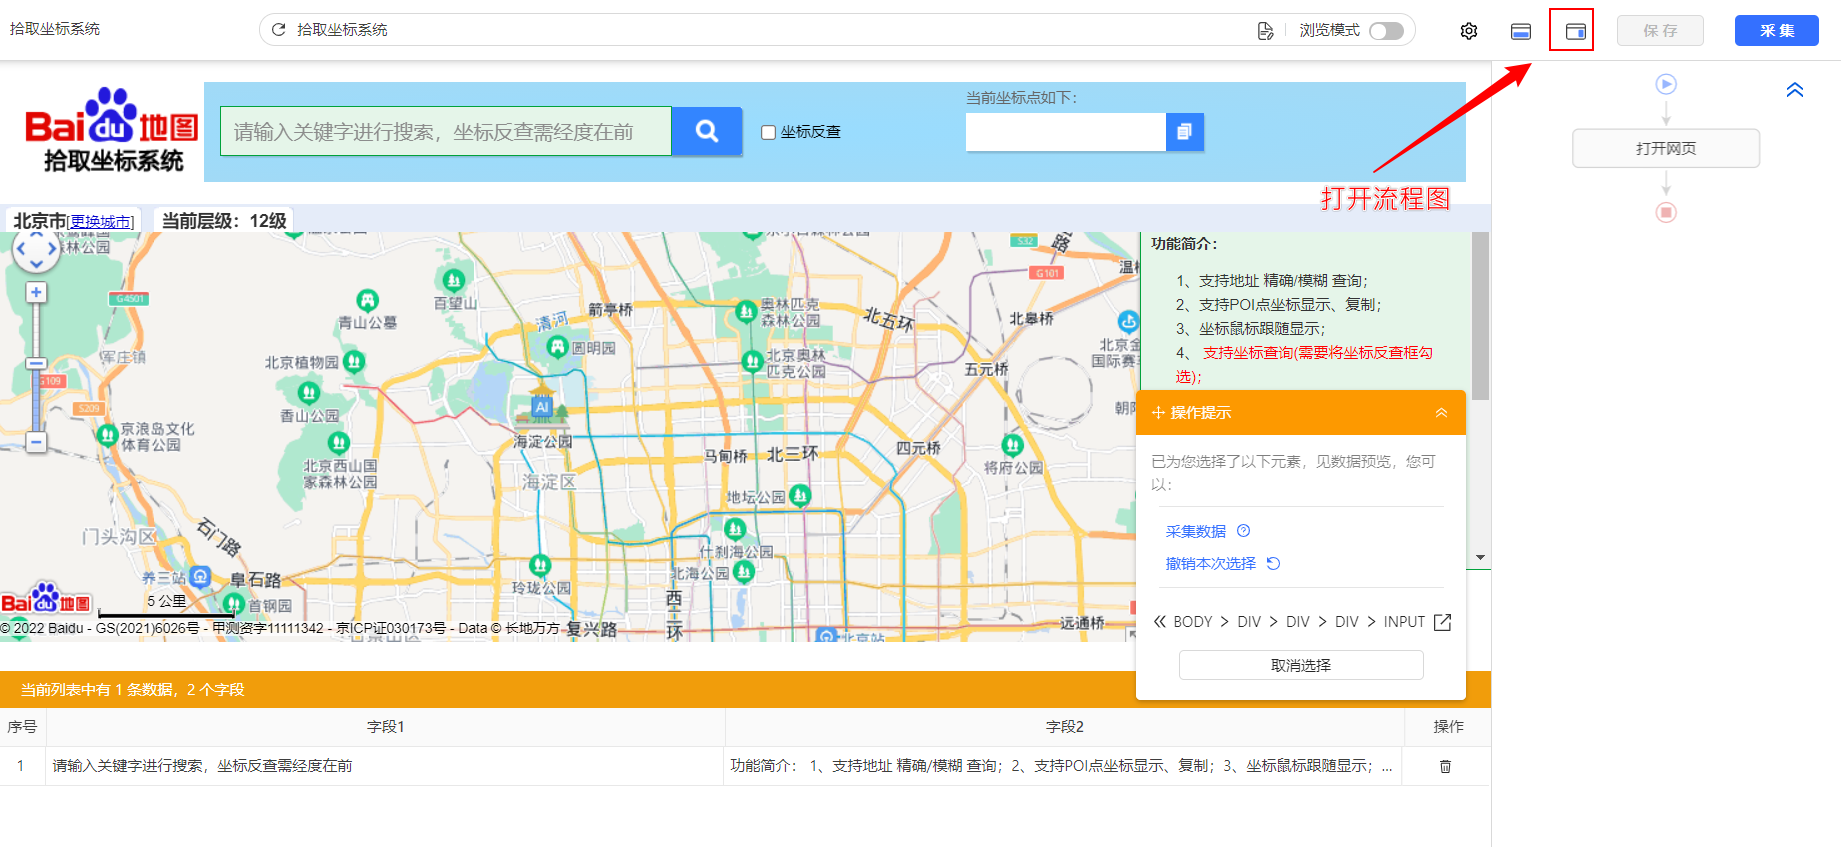The height and width of the screenshot is (847, 1841).
Task: Click the 圆明园 marker on map
Action: tap(558, 347)
